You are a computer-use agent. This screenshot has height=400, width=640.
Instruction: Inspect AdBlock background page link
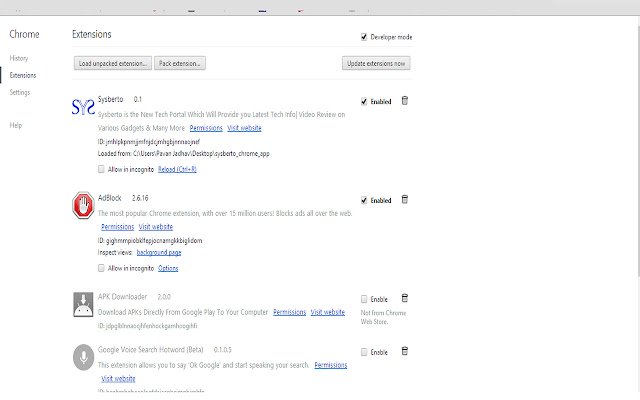pyautogui.click(x=159, y=253)
